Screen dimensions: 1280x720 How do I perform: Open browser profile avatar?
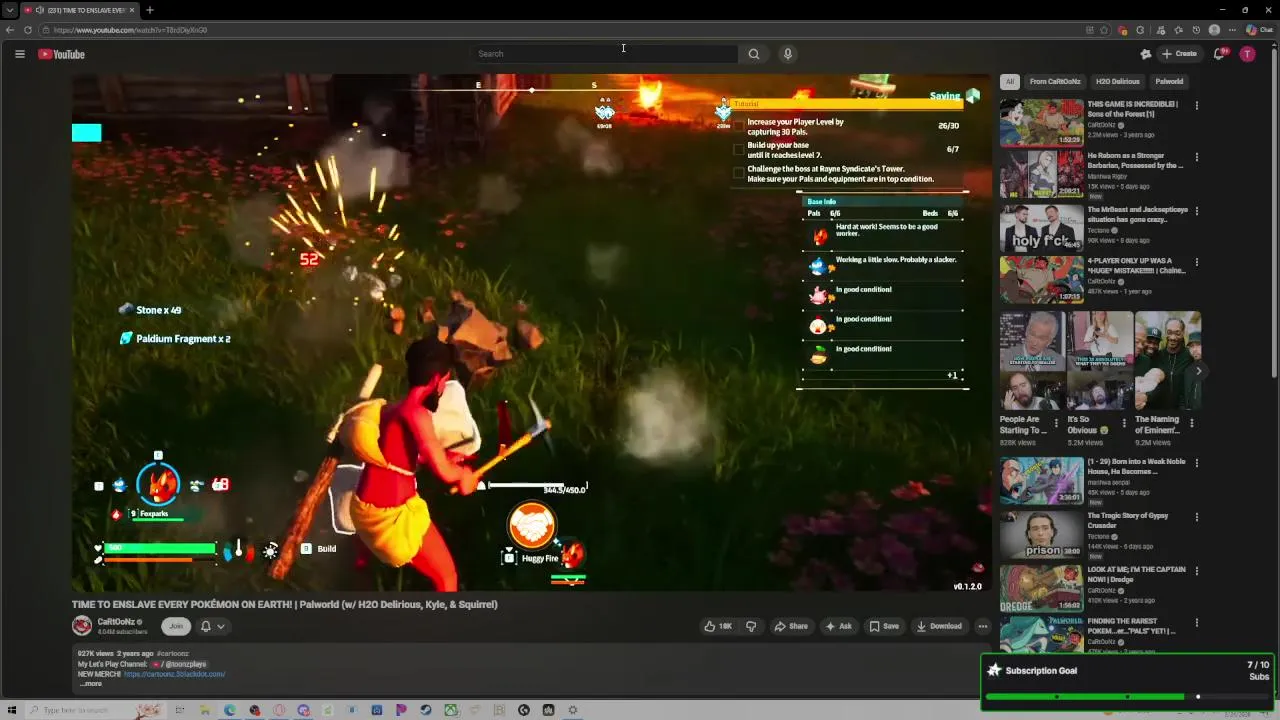coord(1214,30)
